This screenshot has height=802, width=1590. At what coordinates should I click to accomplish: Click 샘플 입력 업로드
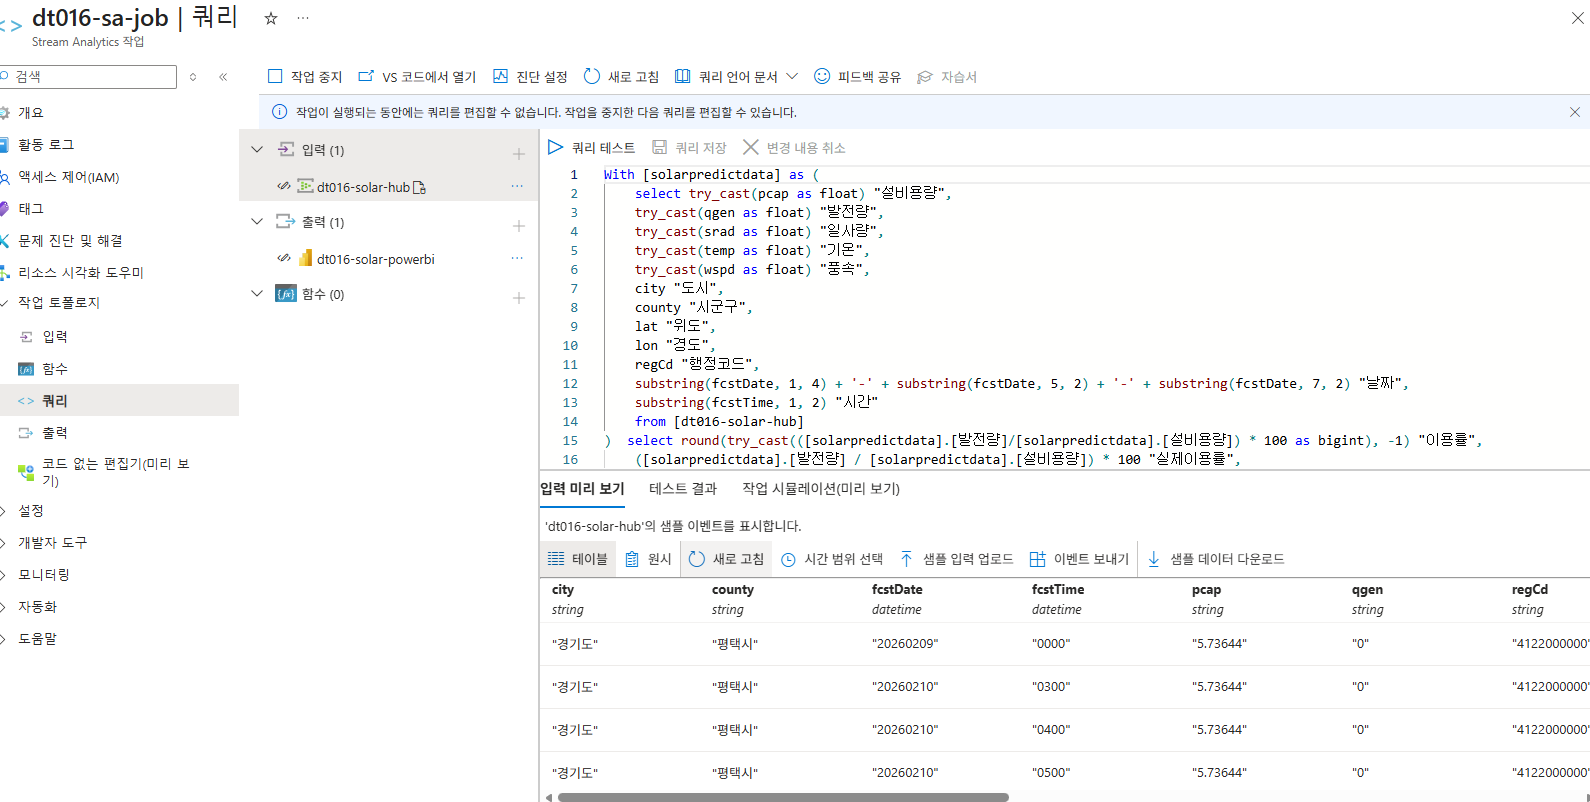(x=956, y=559)
